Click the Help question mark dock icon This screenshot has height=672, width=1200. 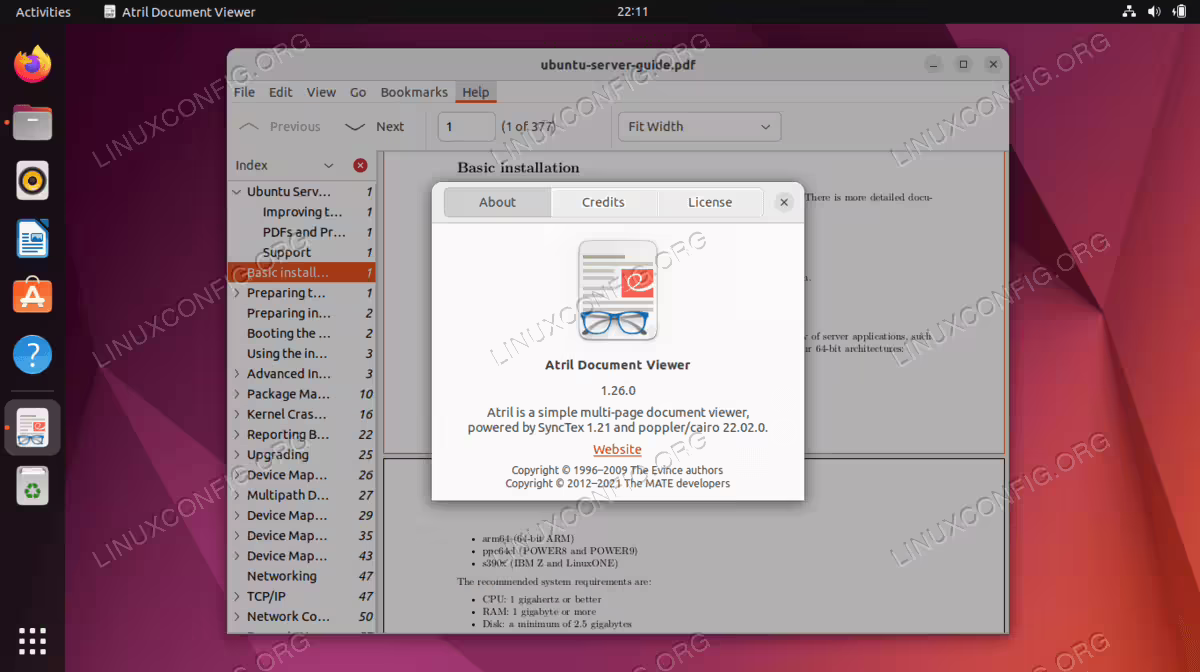[33, 354]
